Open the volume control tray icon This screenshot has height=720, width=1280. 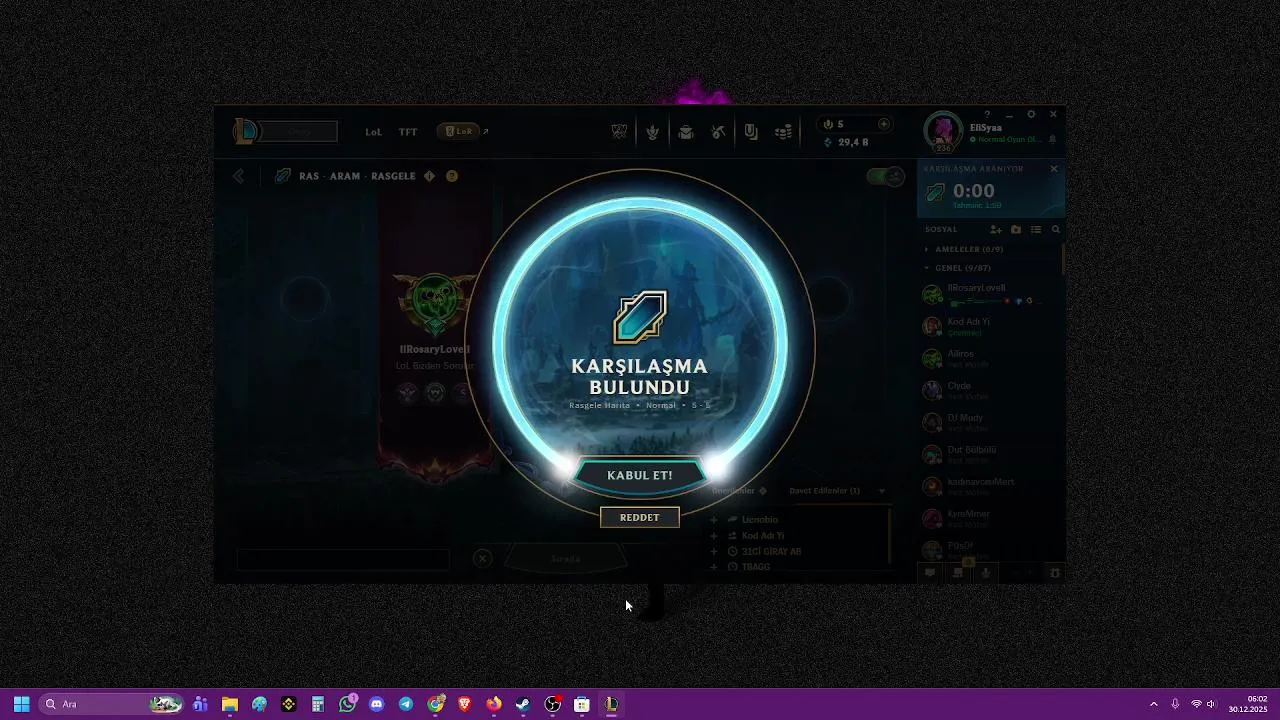[1211, 704]
